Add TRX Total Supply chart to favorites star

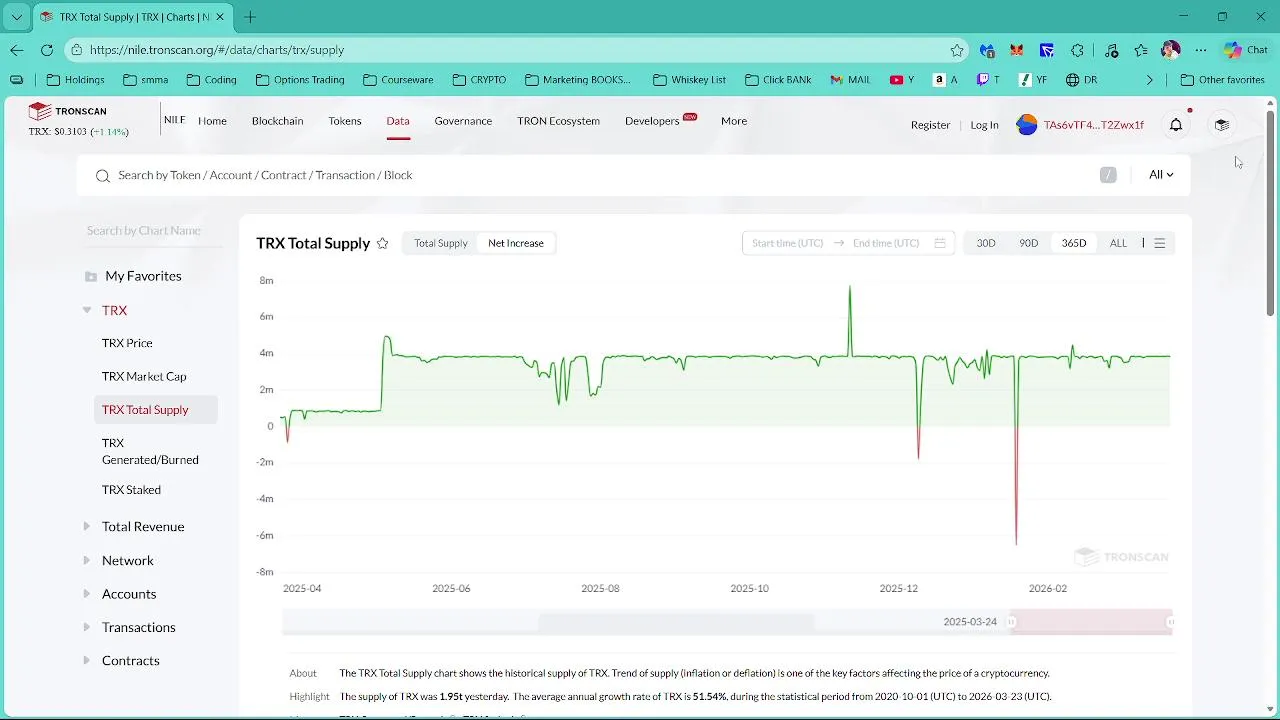point(382,243)
